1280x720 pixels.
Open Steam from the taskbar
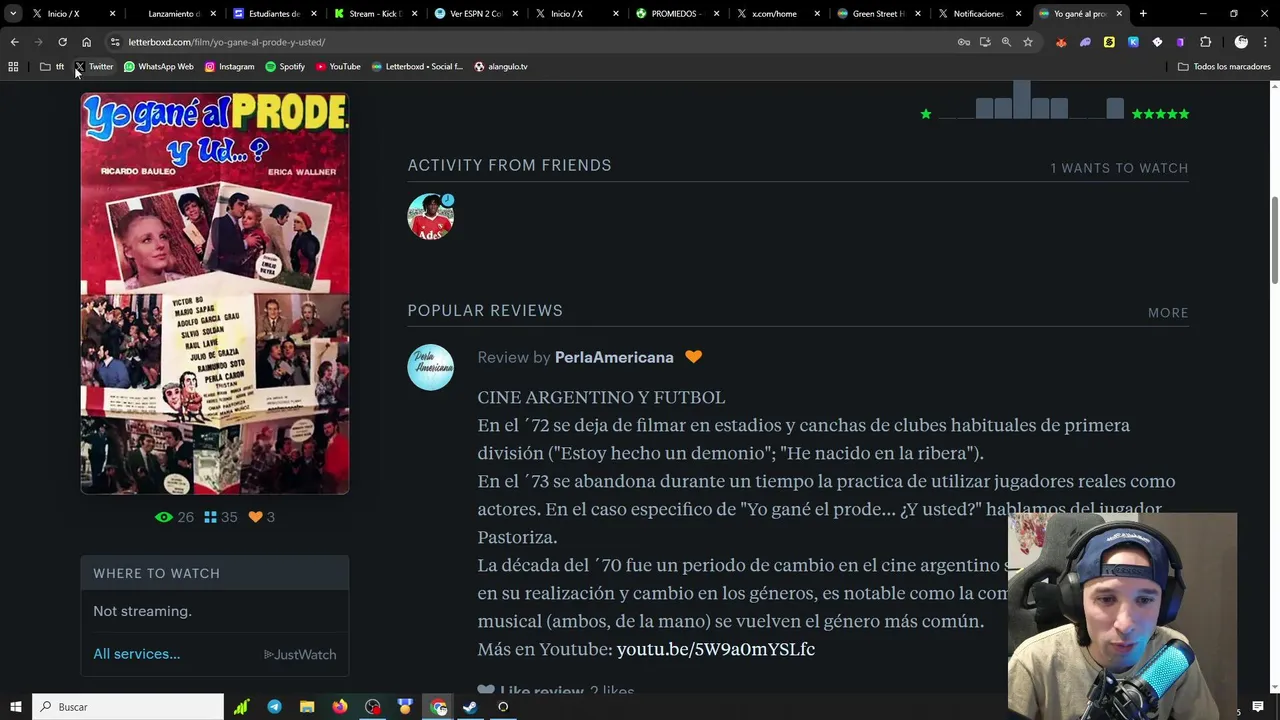click(470, 707)
